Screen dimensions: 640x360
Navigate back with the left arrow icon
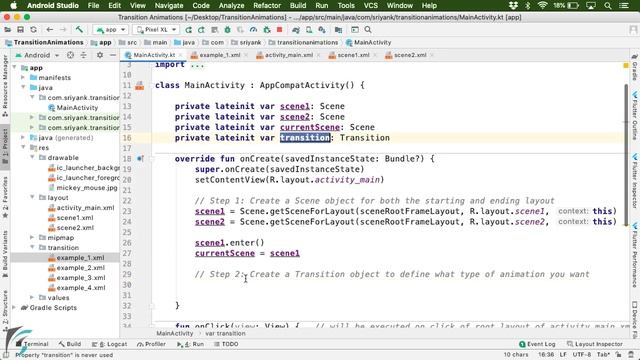click(49, 30)
